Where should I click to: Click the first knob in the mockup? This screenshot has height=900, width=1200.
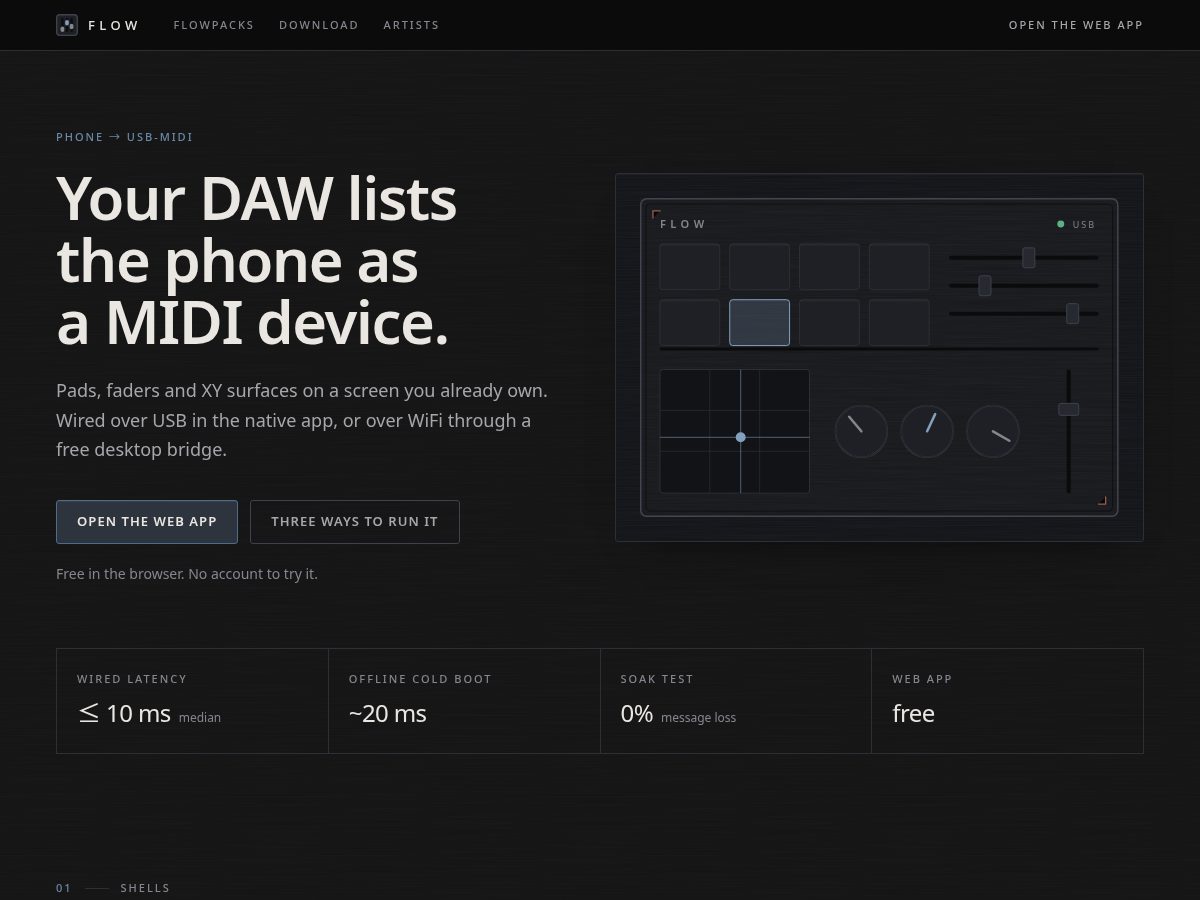[x=861, y=431]
